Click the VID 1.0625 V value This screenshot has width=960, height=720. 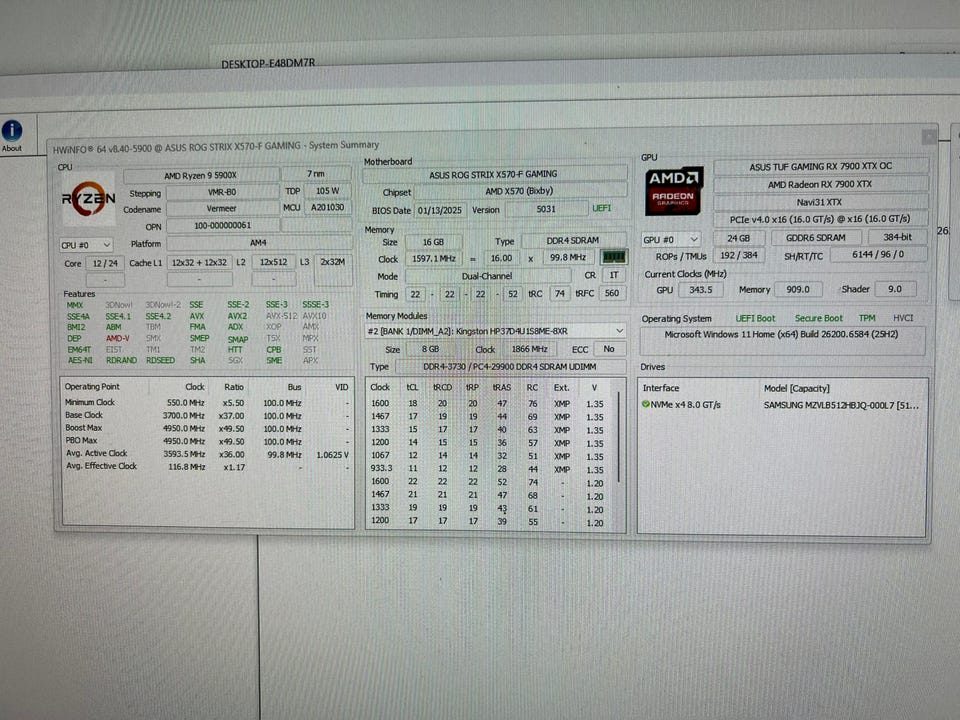pyautogui.click(x=332, y=455)
